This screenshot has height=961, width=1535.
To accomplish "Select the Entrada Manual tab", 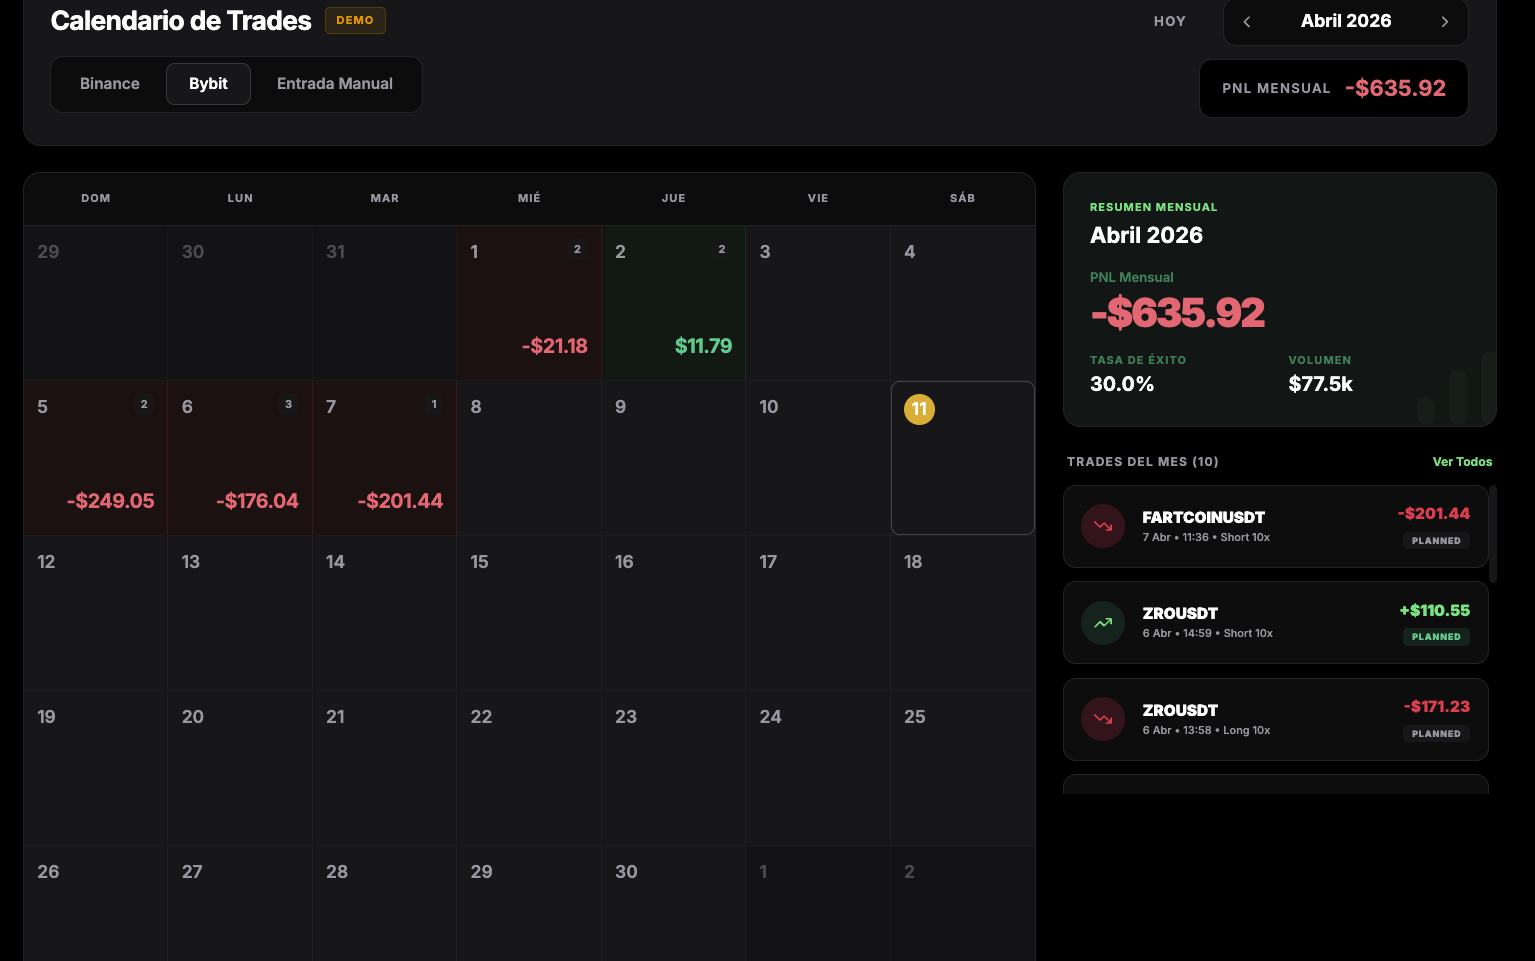I will pyautogui.click(x=335, y=84).
